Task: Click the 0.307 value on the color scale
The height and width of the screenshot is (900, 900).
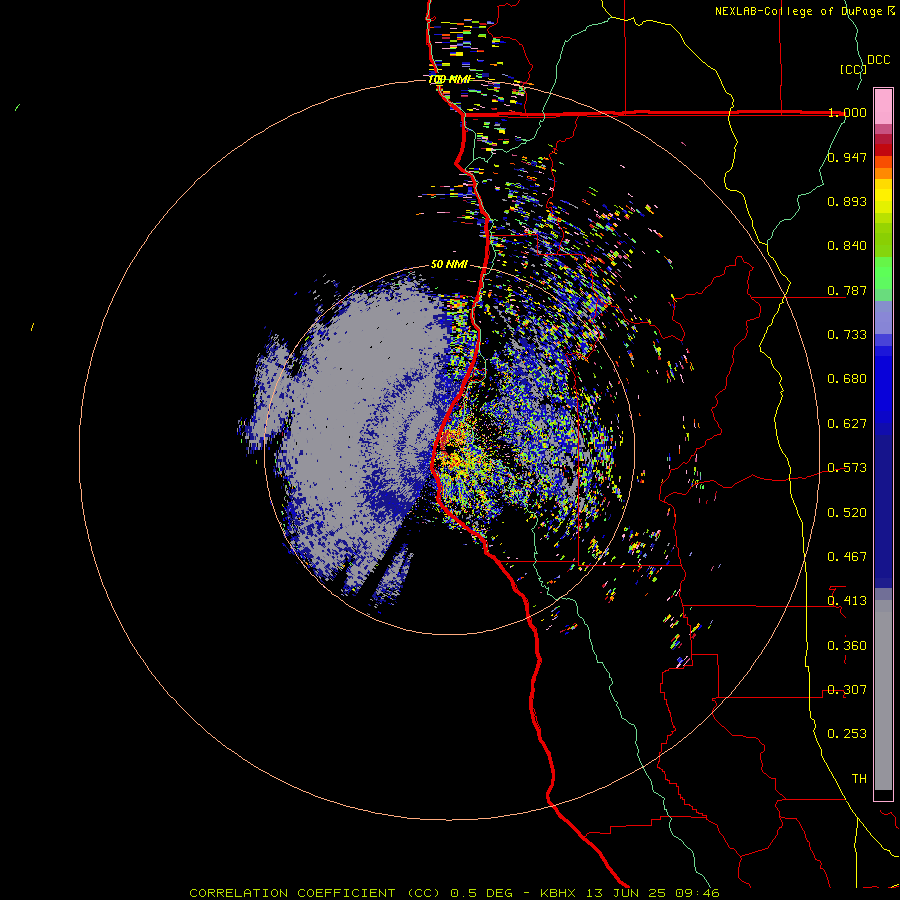Action: [x=847, y=690]
